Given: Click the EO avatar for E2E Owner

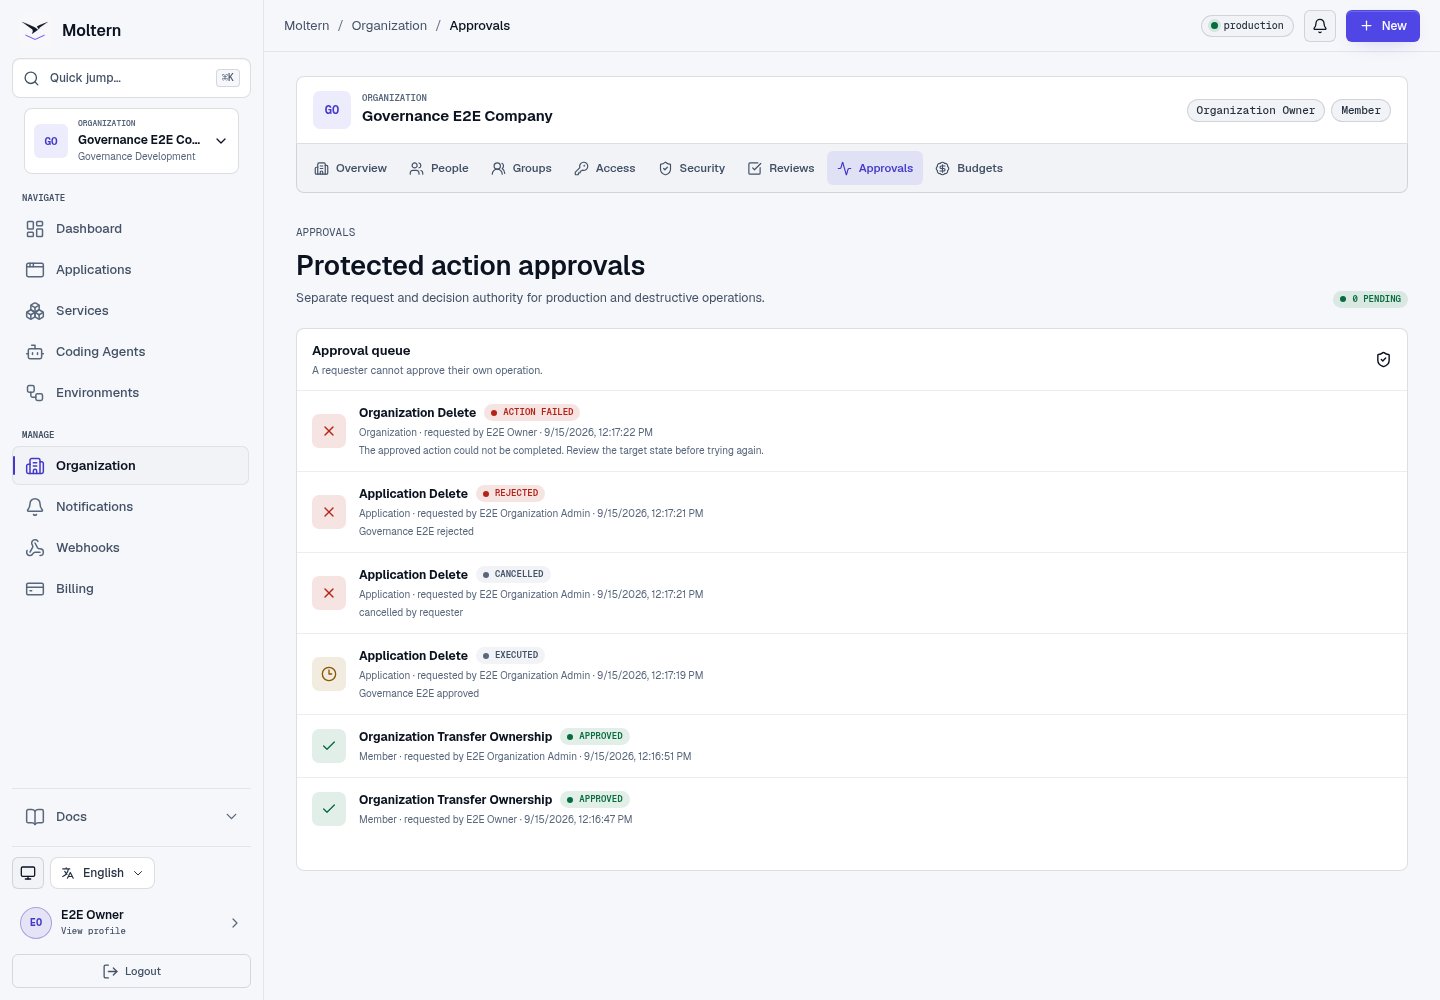Looking at the screenshot, I should [x=36, y=922].
